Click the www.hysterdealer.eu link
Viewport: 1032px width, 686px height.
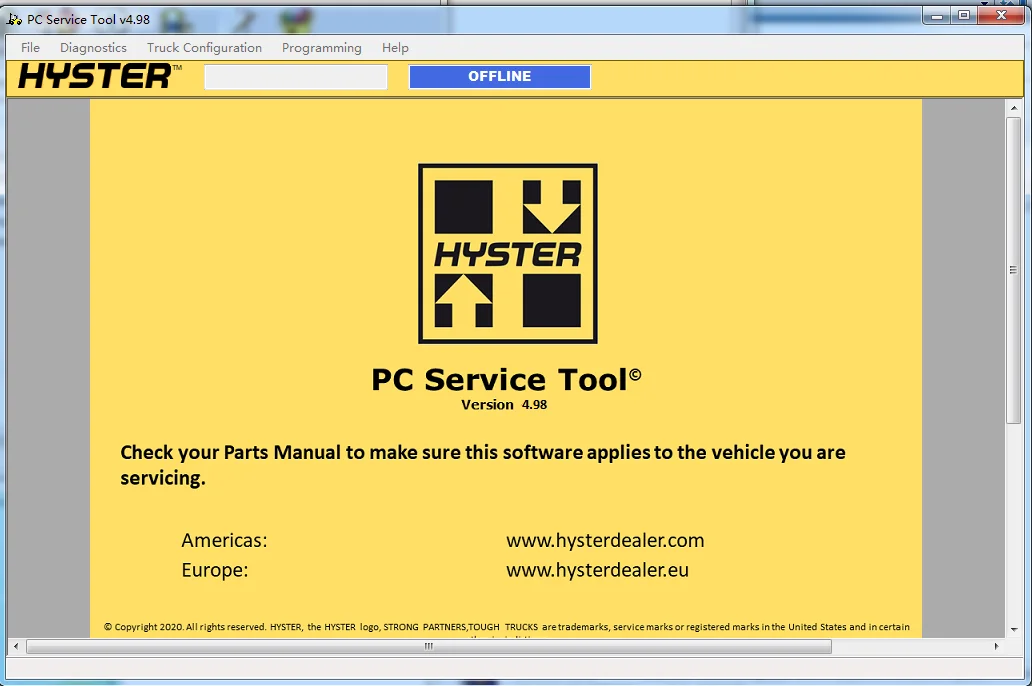[x=597, y=569]
